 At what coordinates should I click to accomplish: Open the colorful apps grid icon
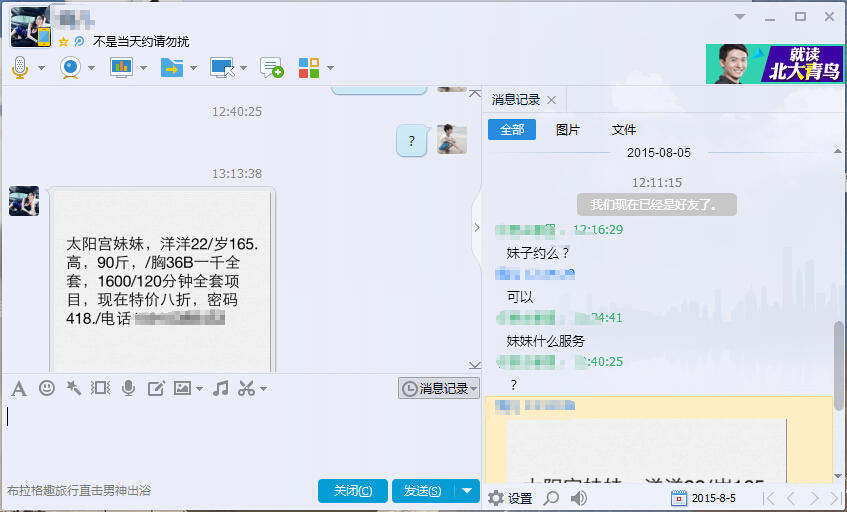pyautogui.click(x=309, y=68)
